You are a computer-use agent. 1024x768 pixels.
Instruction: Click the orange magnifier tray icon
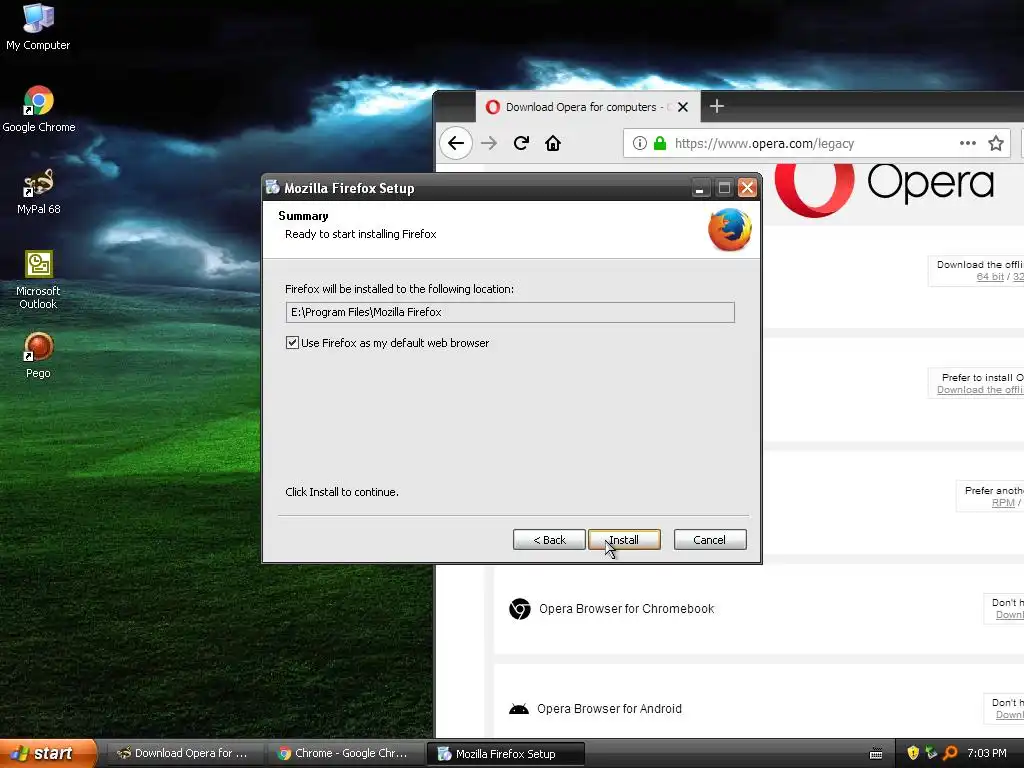click(x=950, y=753)
